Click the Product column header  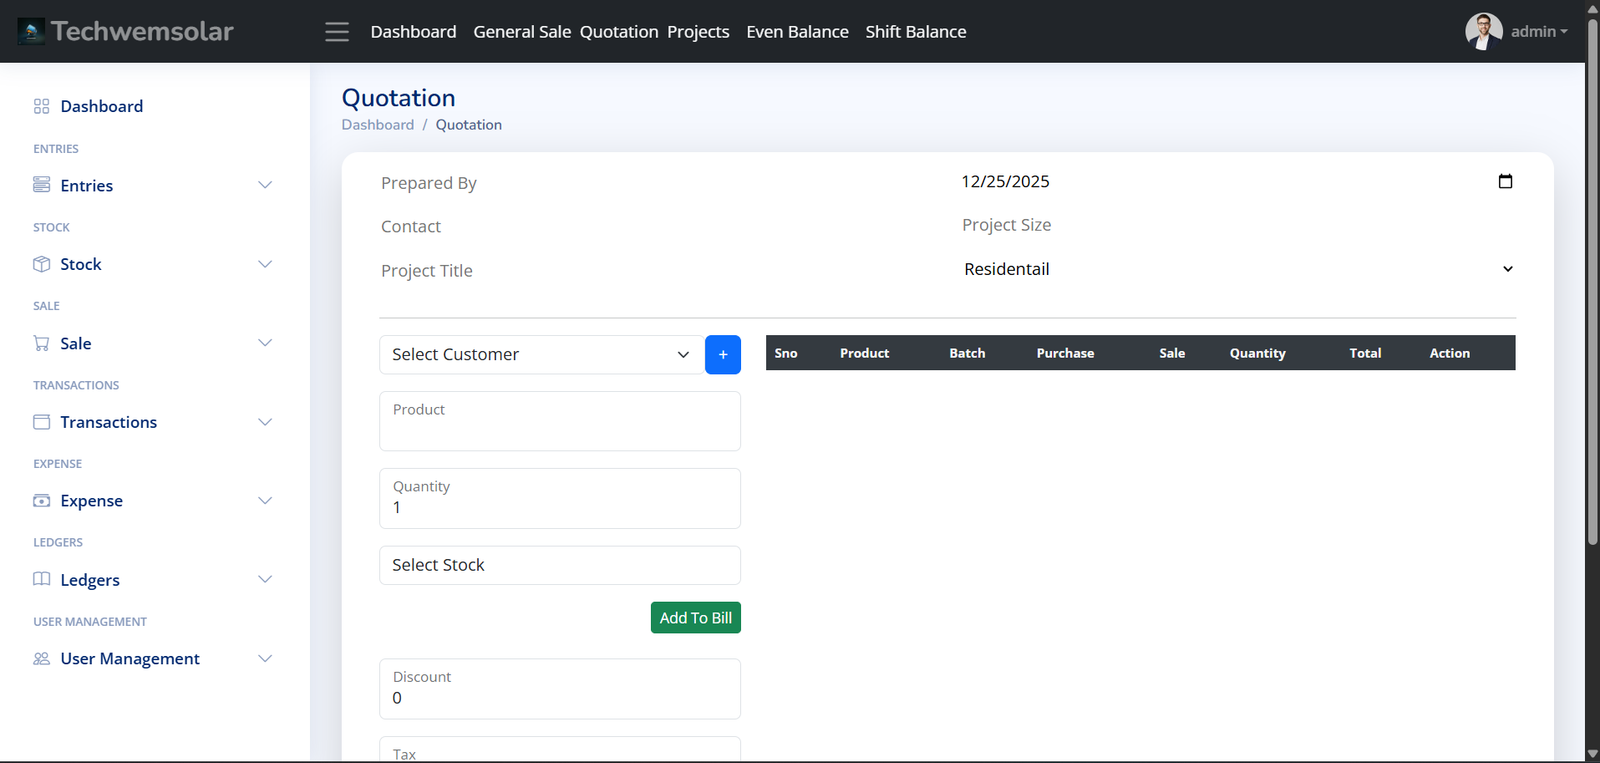[864, 353]
